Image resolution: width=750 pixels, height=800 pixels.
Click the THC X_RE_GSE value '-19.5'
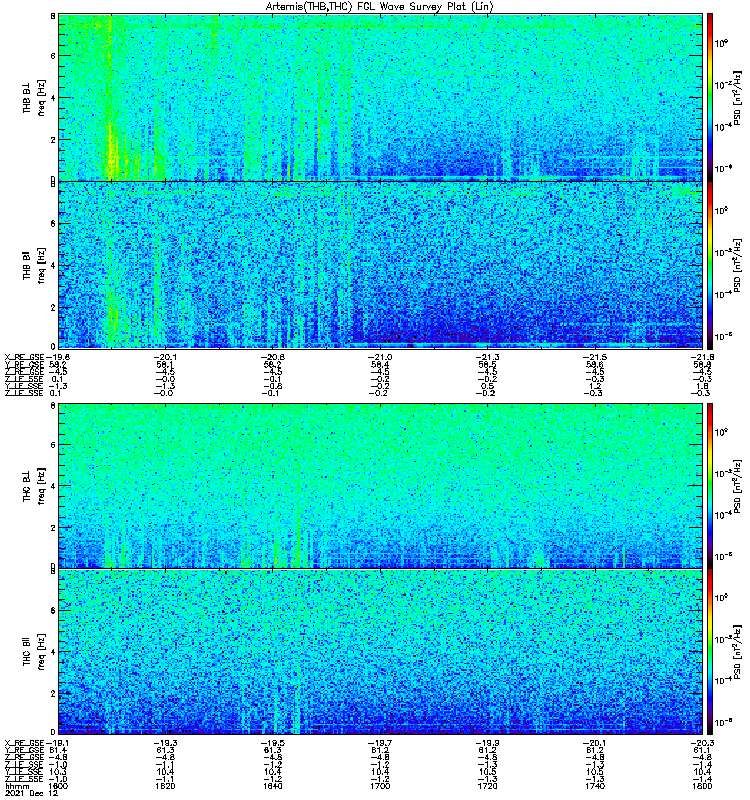(x=272, y=743)
